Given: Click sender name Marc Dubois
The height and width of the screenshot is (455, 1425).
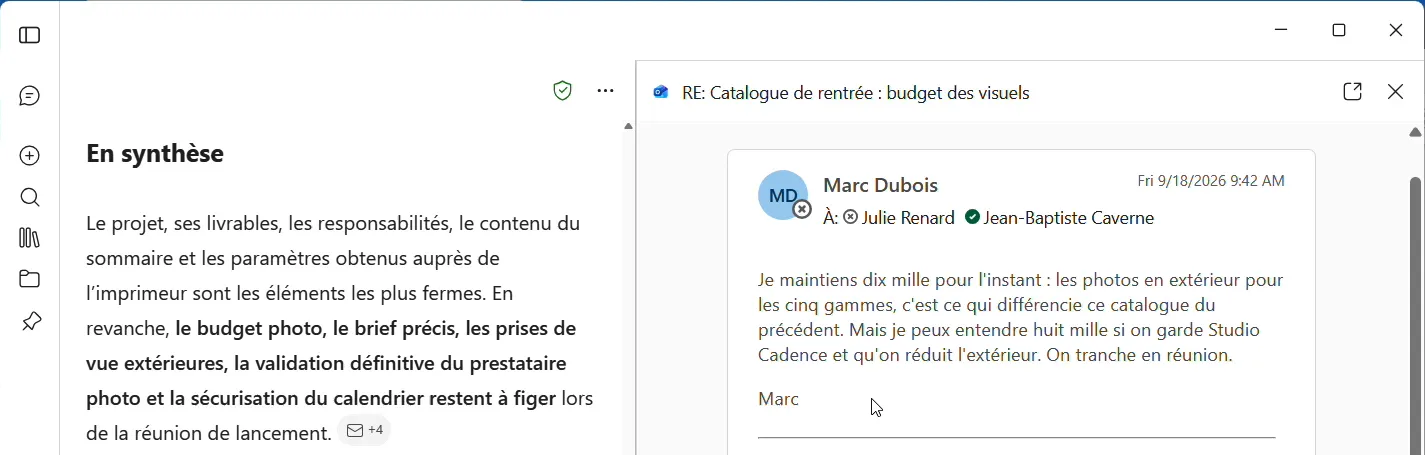Looking at the screenshot, I should pyautogui.click(x=881, y=185).
